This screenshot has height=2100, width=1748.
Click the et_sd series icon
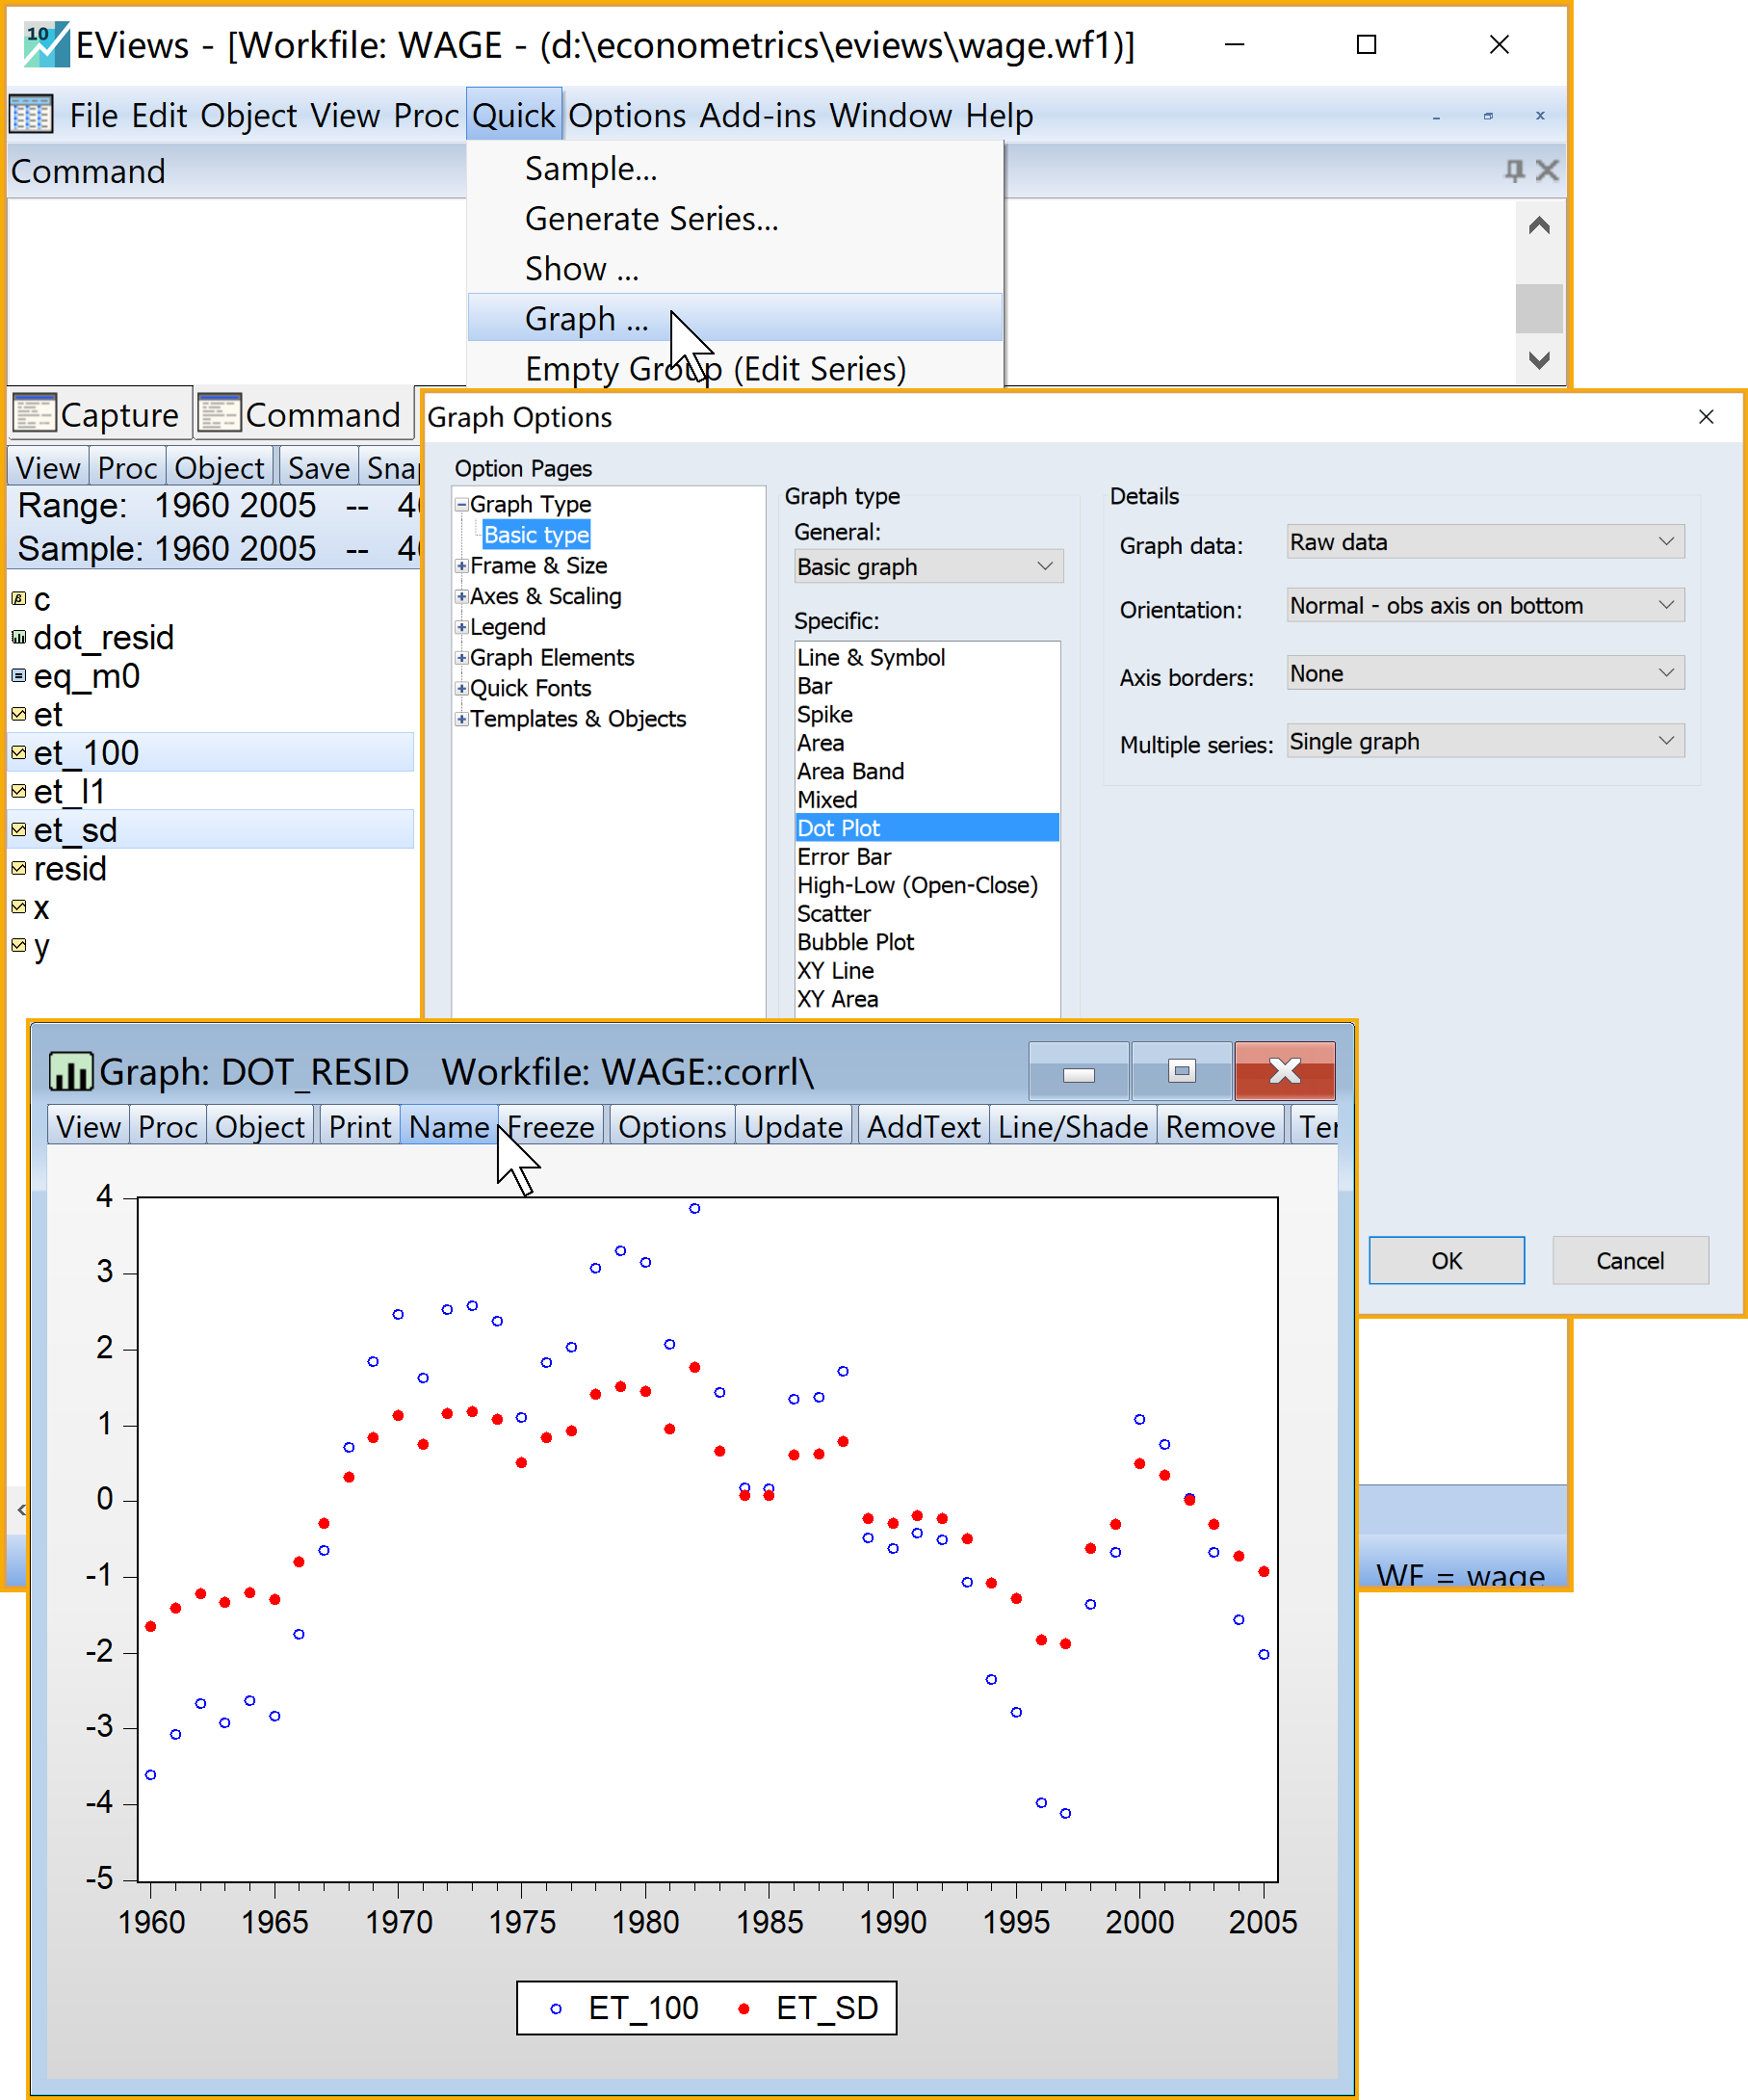pyautogui.click(x=18, y=830)
